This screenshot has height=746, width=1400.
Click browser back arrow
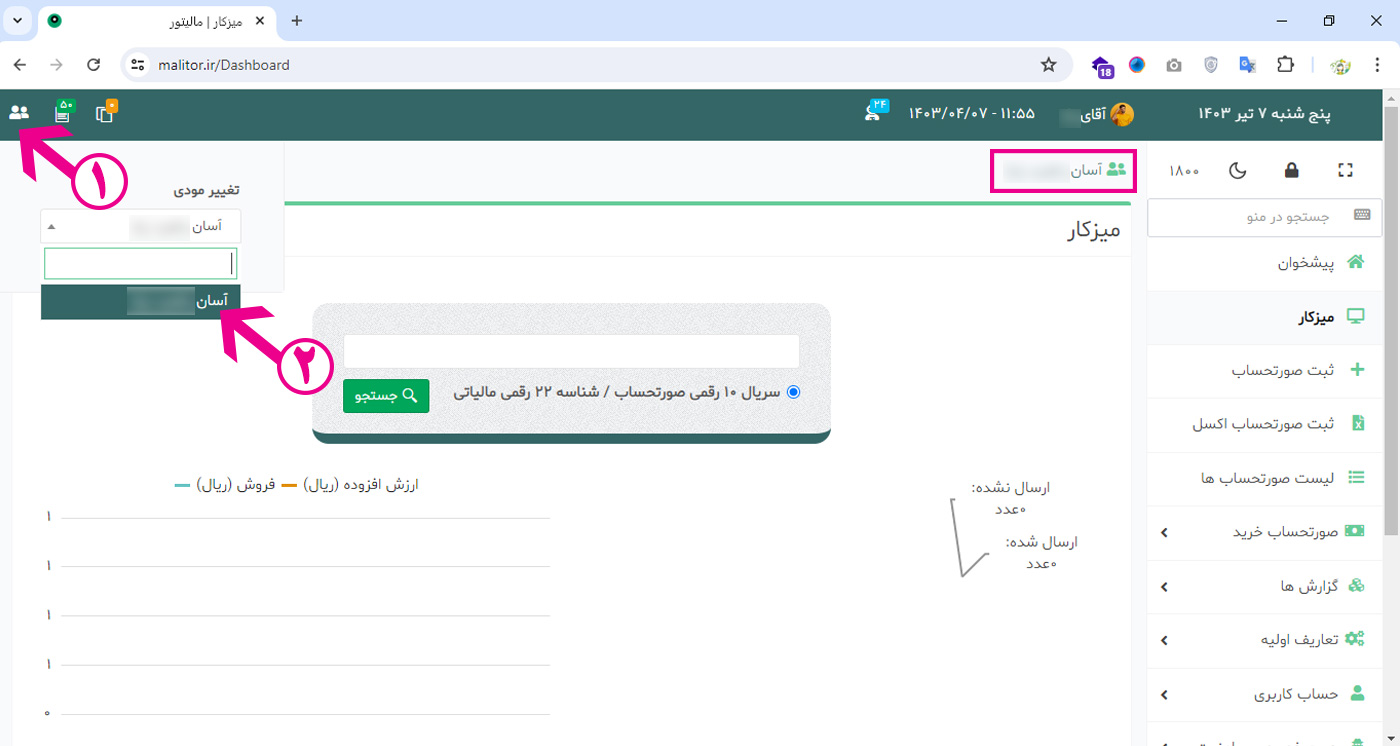20,65
